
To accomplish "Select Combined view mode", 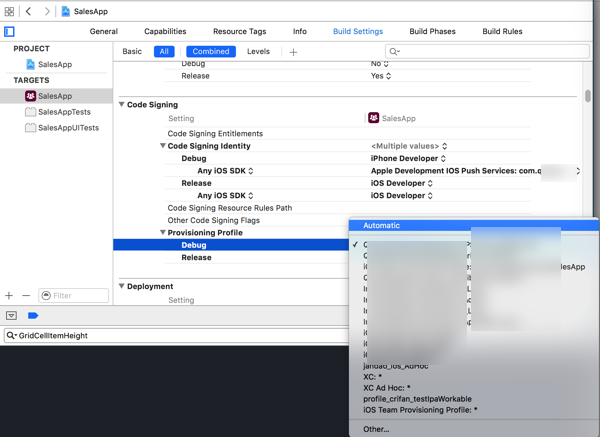I will (211, 51).
